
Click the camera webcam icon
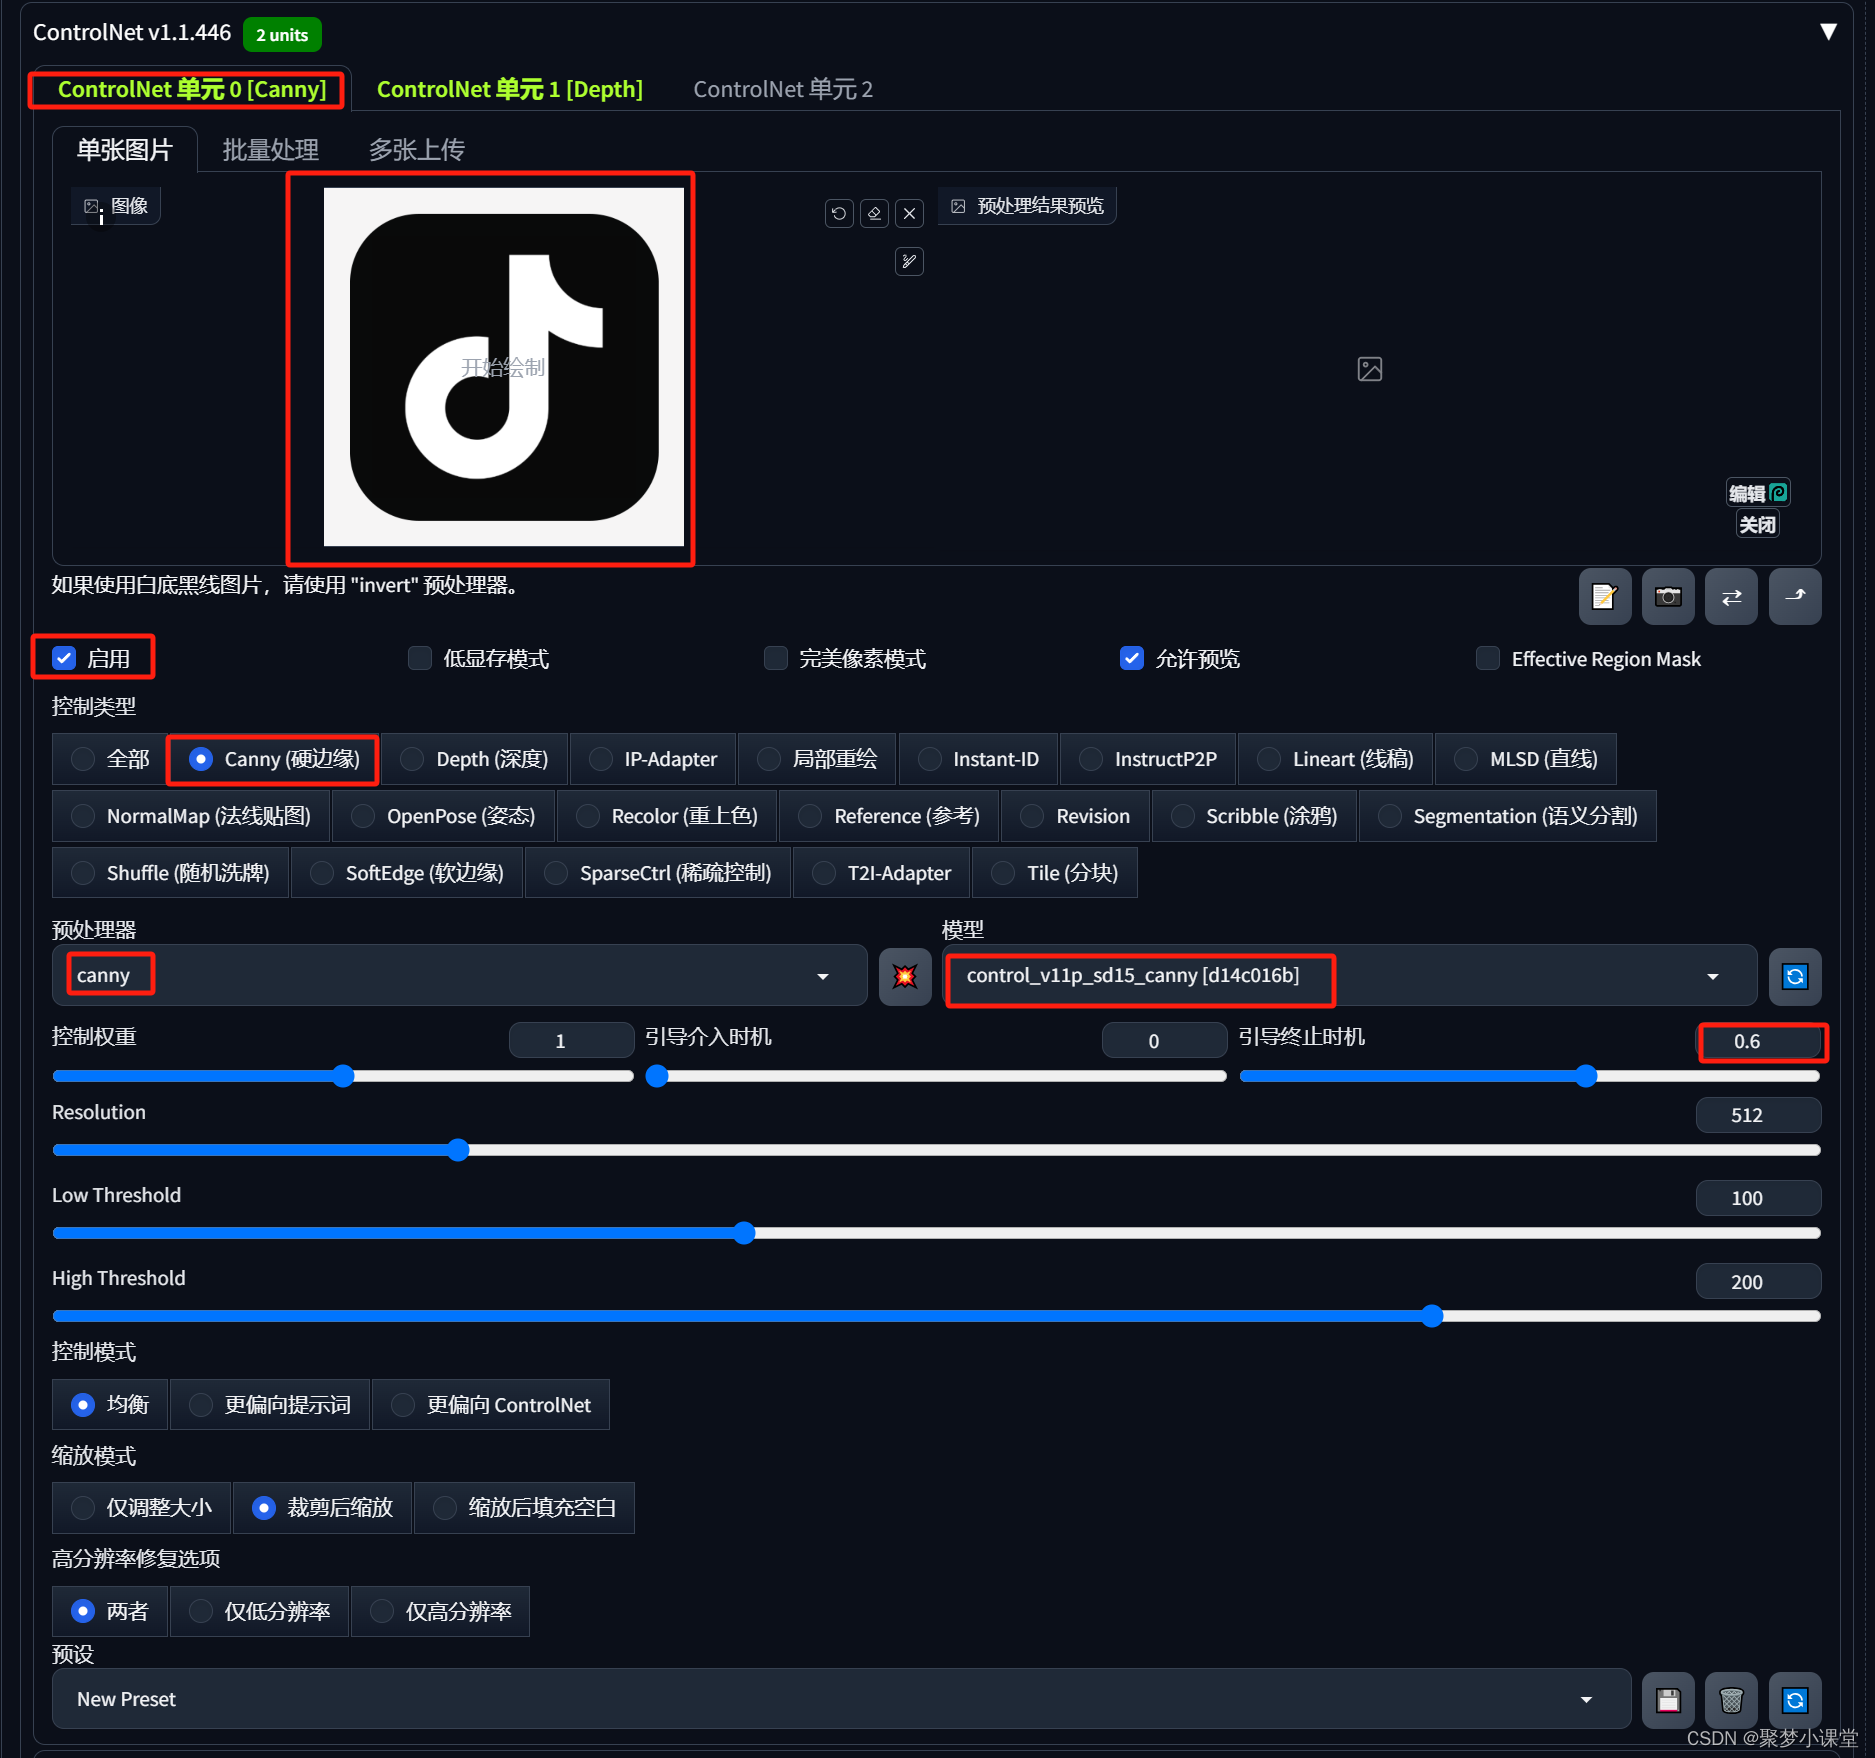point(1667,597)
